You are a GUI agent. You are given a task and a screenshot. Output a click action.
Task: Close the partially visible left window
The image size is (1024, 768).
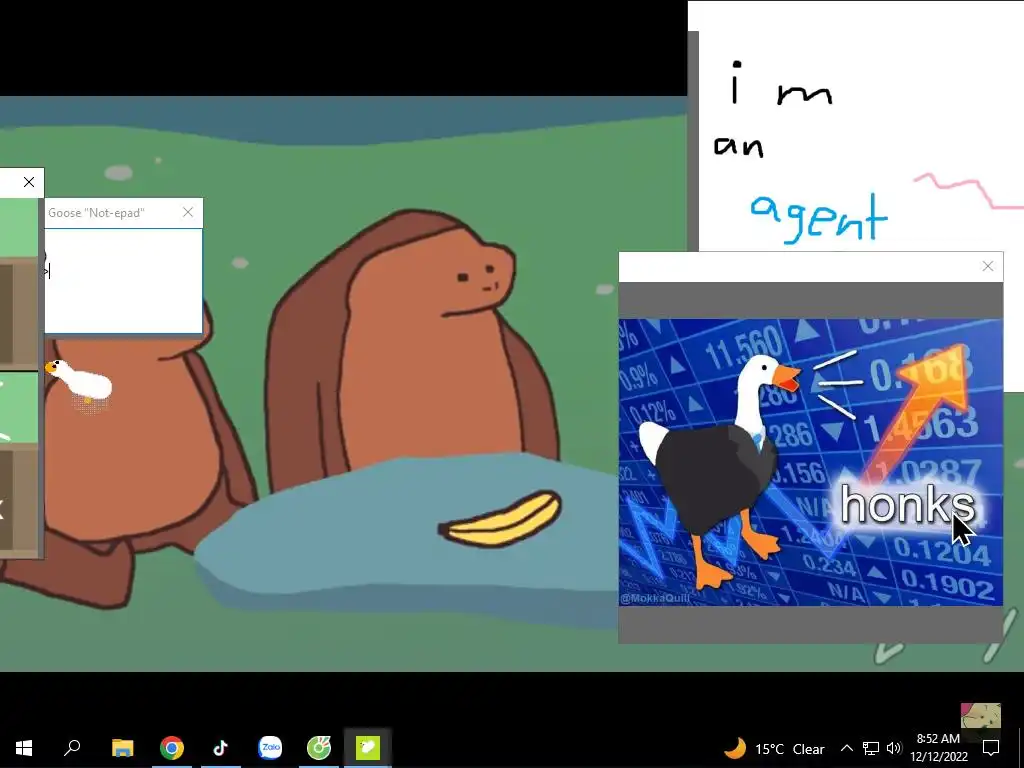pos(29,182)
